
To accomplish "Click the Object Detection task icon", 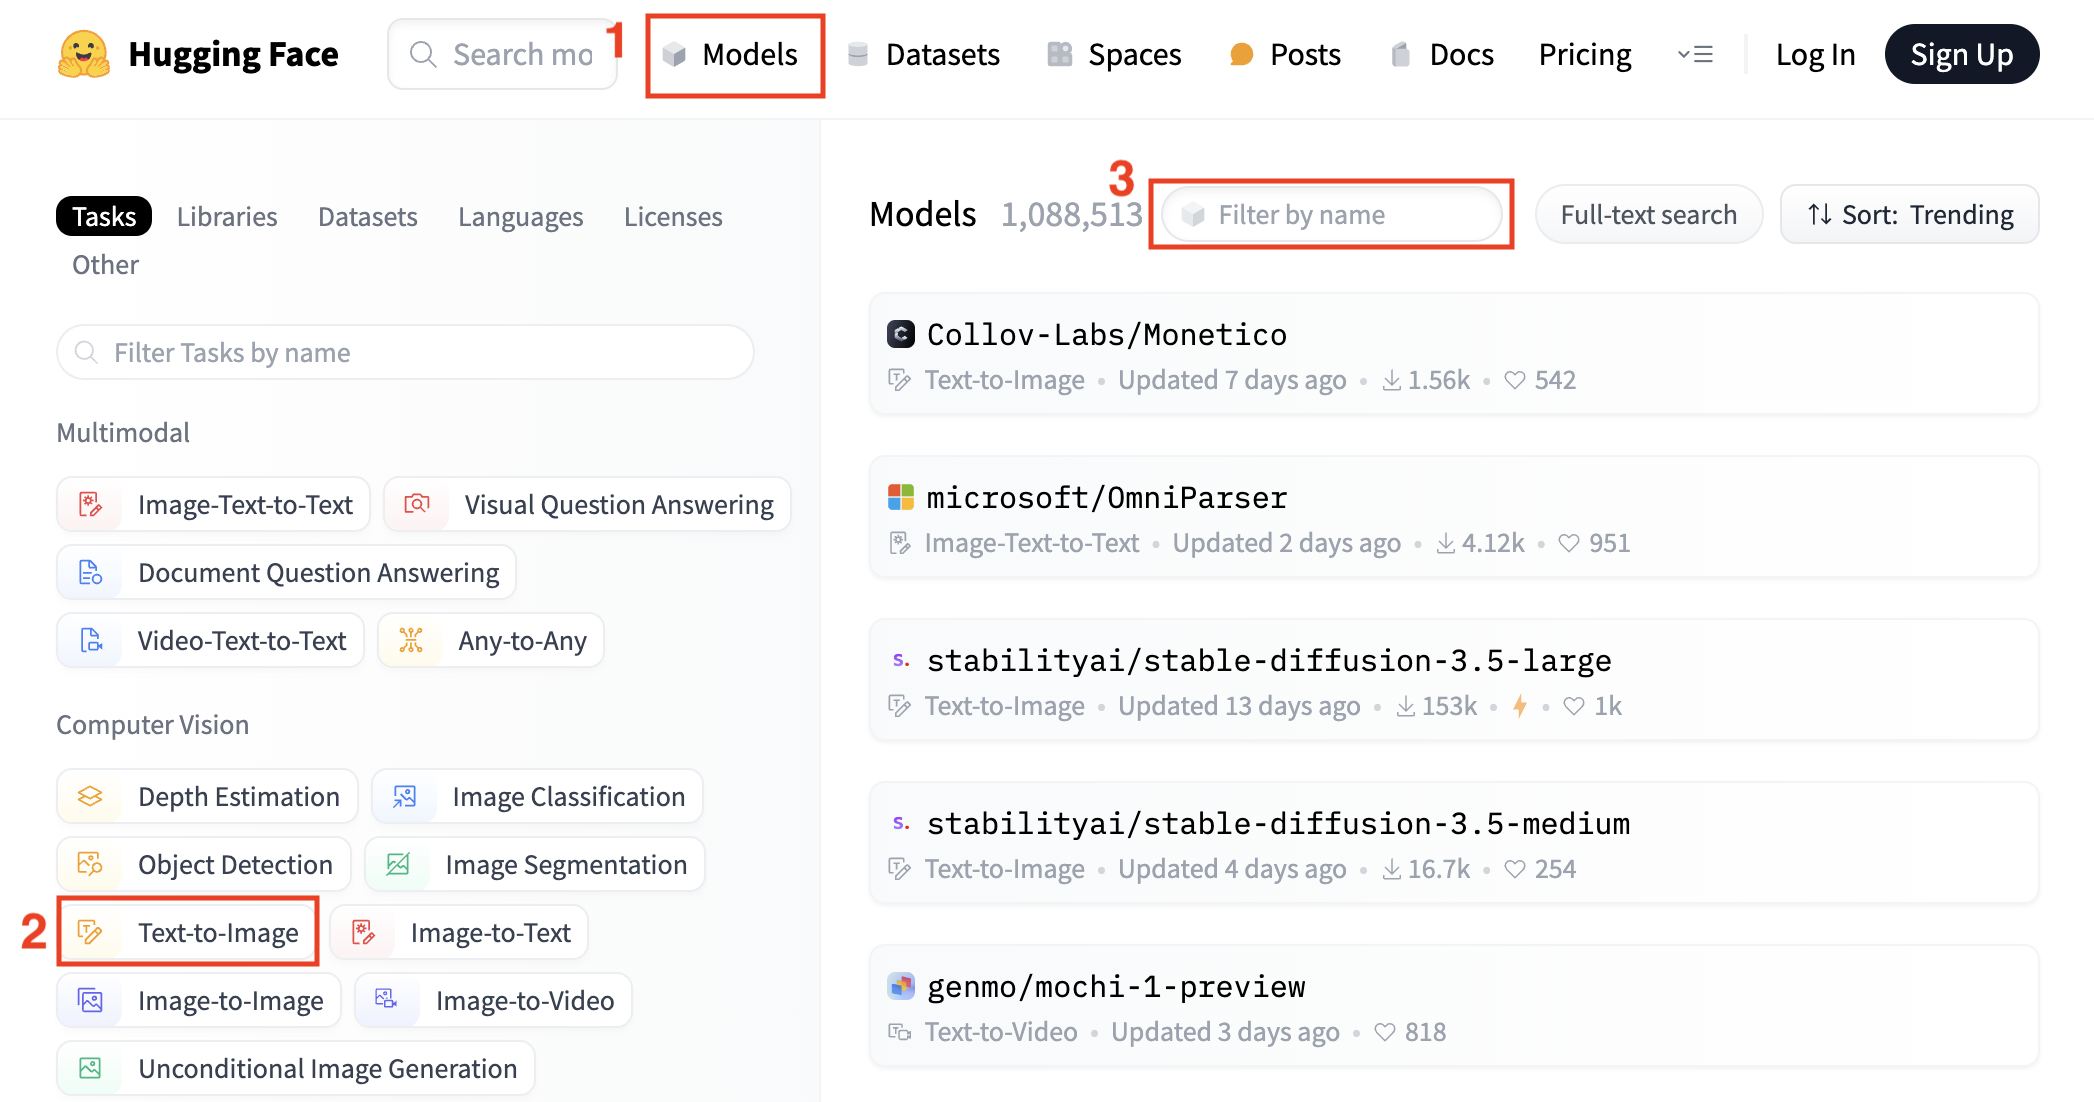I will [90, 864].
